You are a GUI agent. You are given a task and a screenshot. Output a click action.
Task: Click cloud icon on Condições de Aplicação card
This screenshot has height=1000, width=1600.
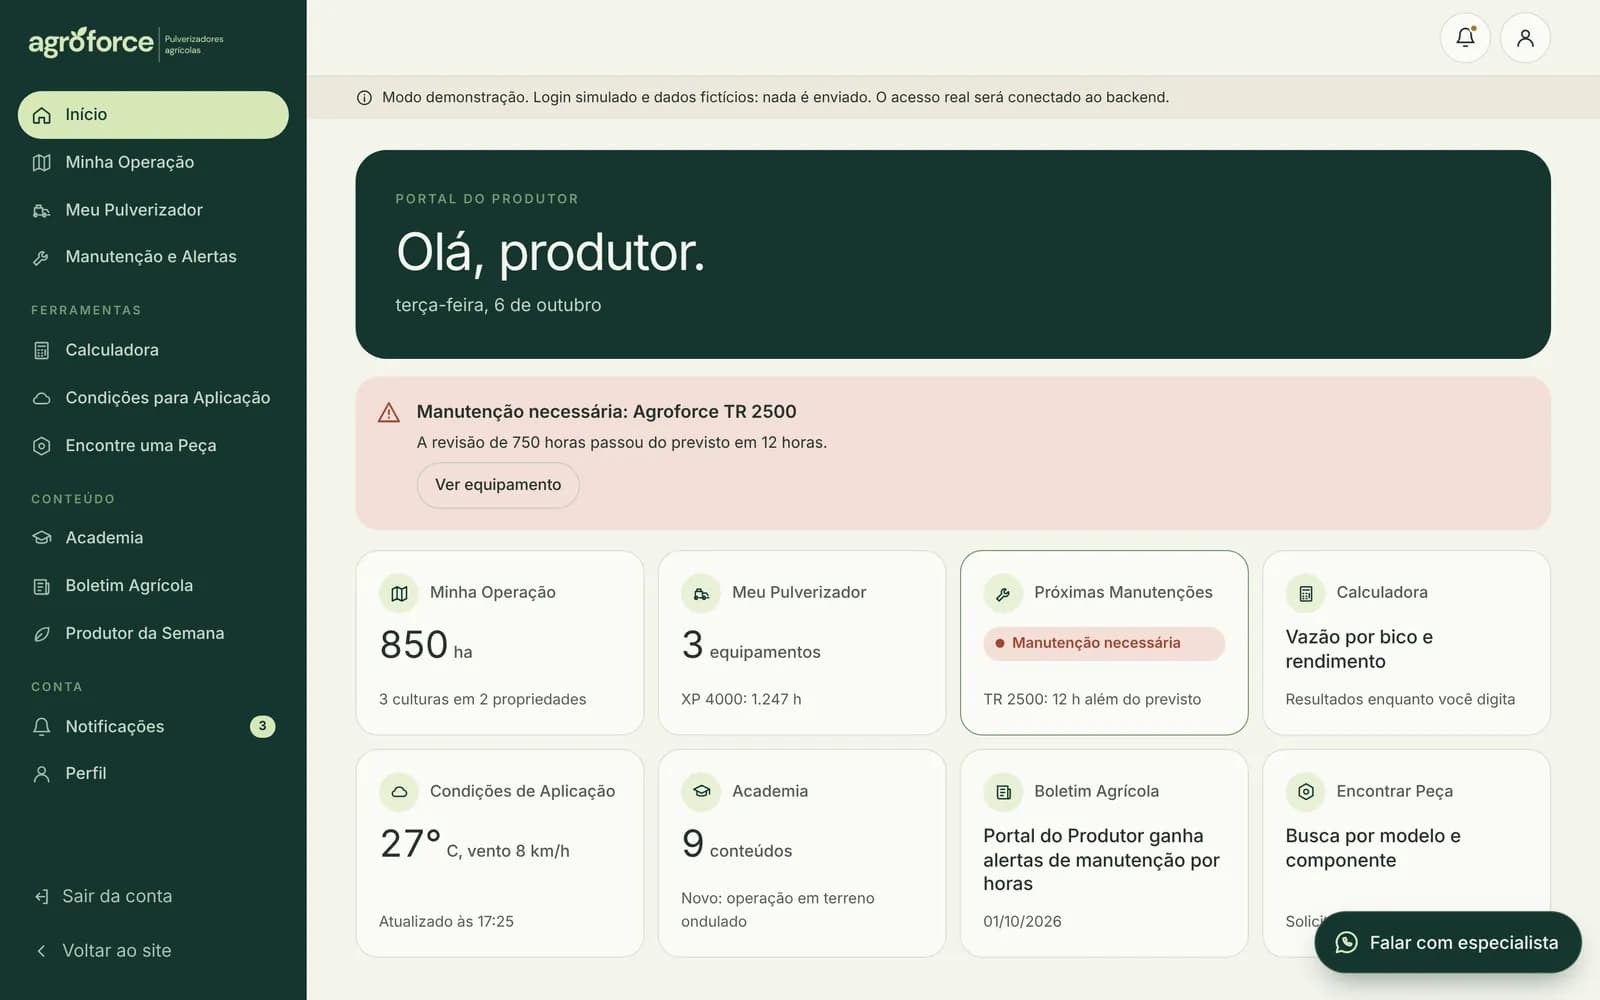click(x=399, y=792)
